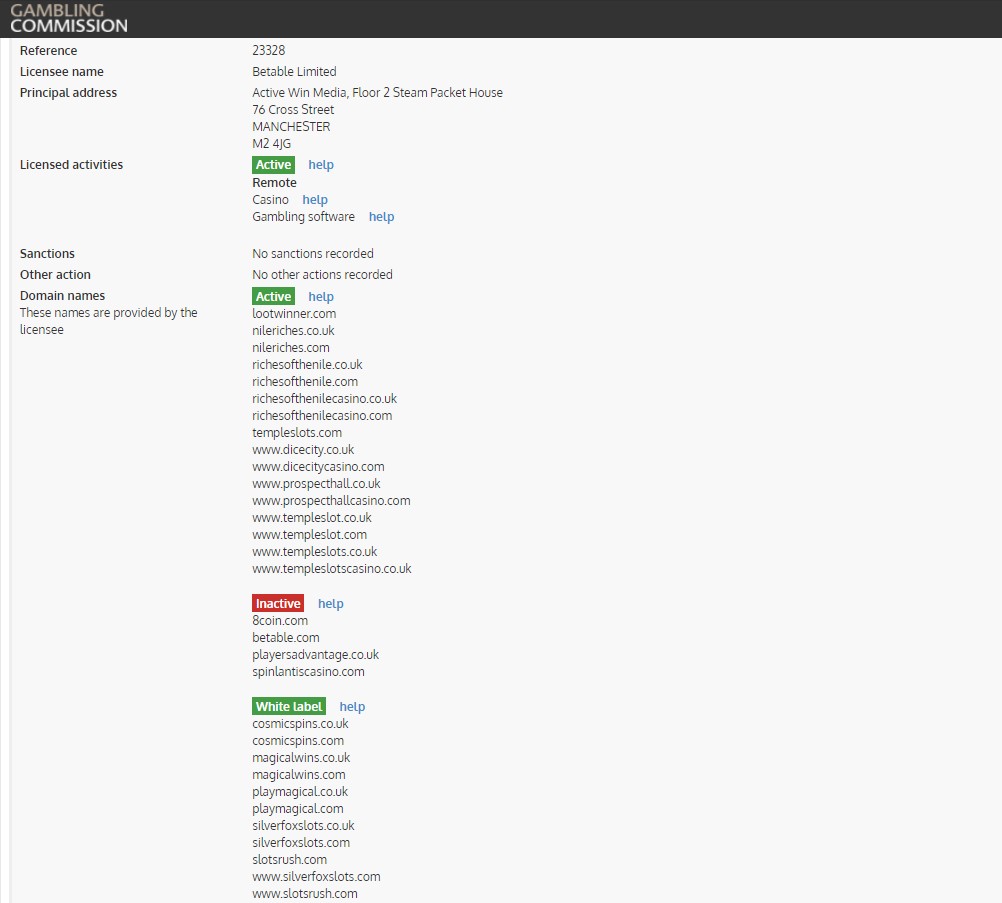Select inactive domain betable.com

coord(286,638)
